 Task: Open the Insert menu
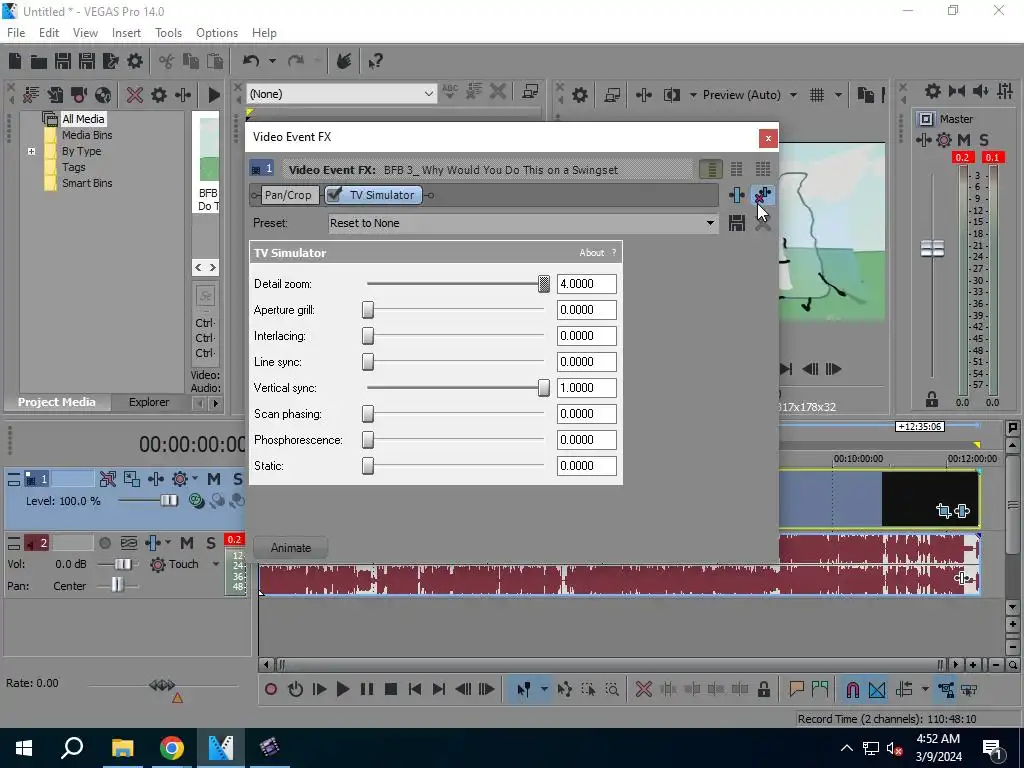126,33
